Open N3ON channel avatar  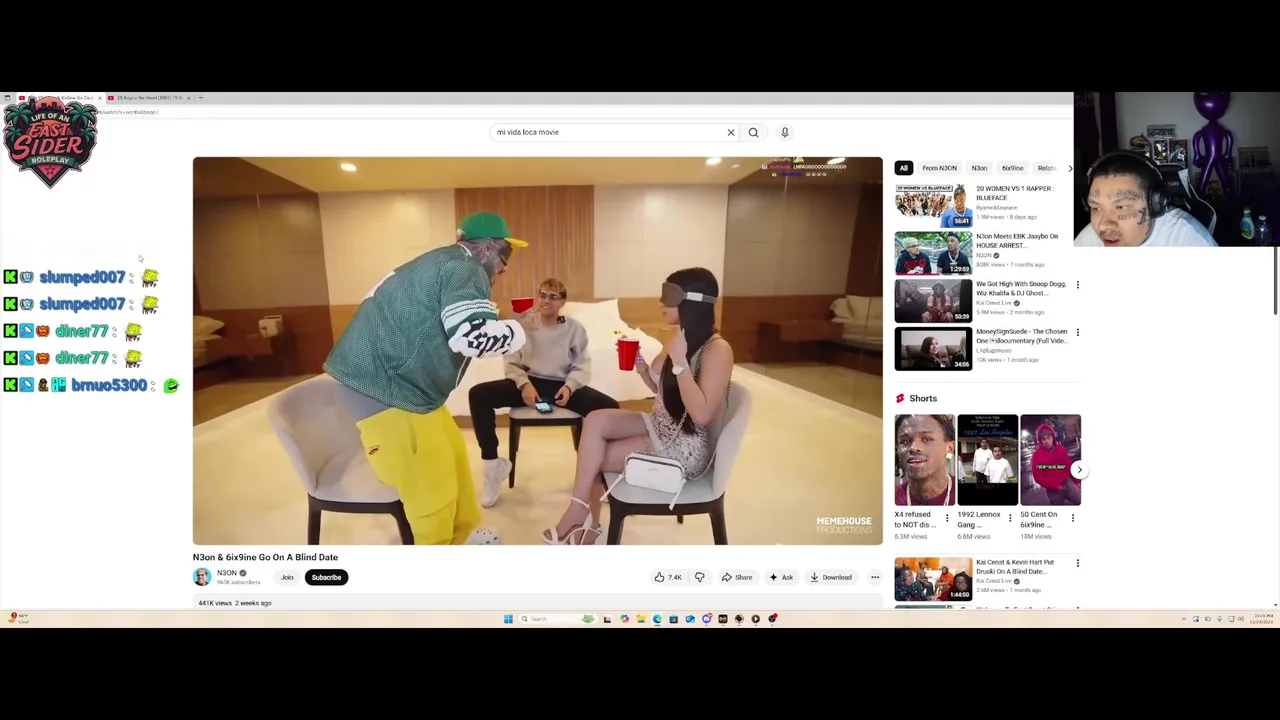point(202,577)
